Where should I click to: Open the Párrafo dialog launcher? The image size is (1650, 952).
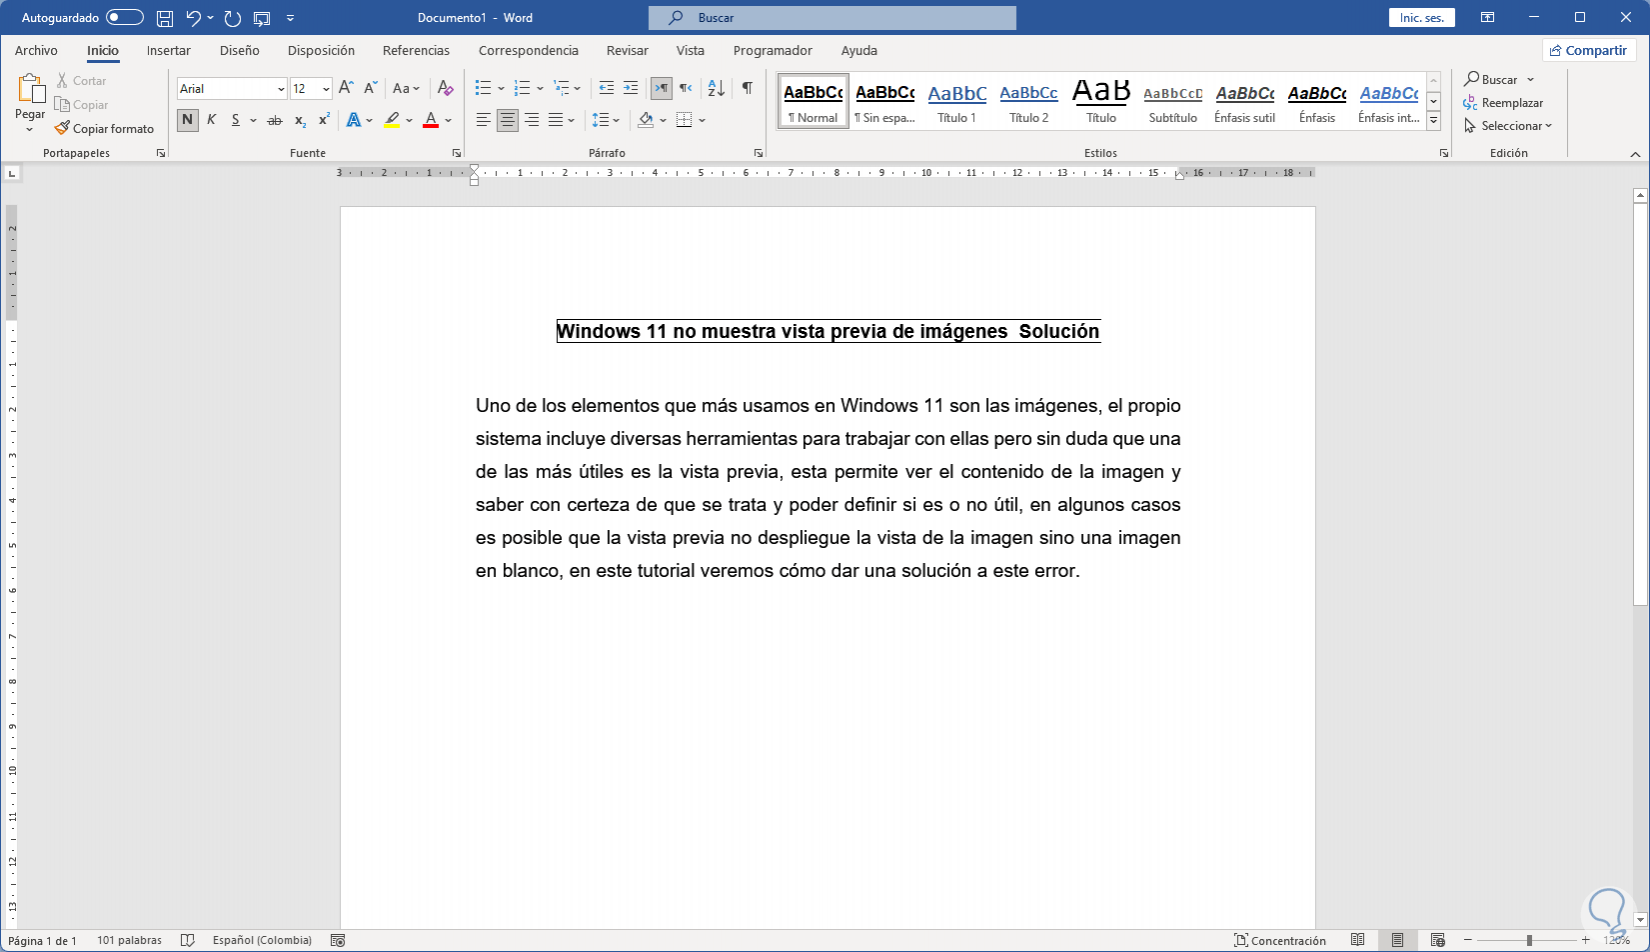click(x=758, y=153)
